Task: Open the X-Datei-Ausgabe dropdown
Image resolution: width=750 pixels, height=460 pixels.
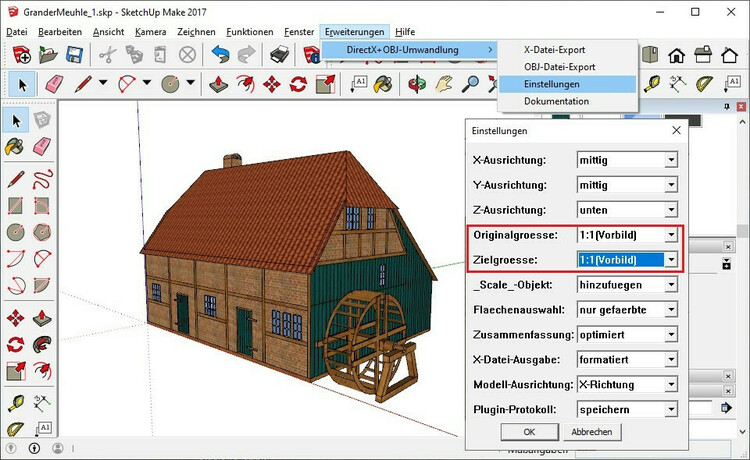Action: click(671, 359)
